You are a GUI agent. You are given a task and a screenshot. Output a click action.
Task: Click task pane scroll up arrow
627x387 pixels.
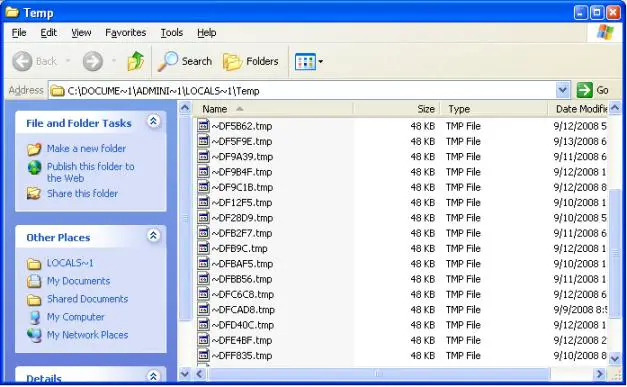pyautogui.click(x=185, y=108)
